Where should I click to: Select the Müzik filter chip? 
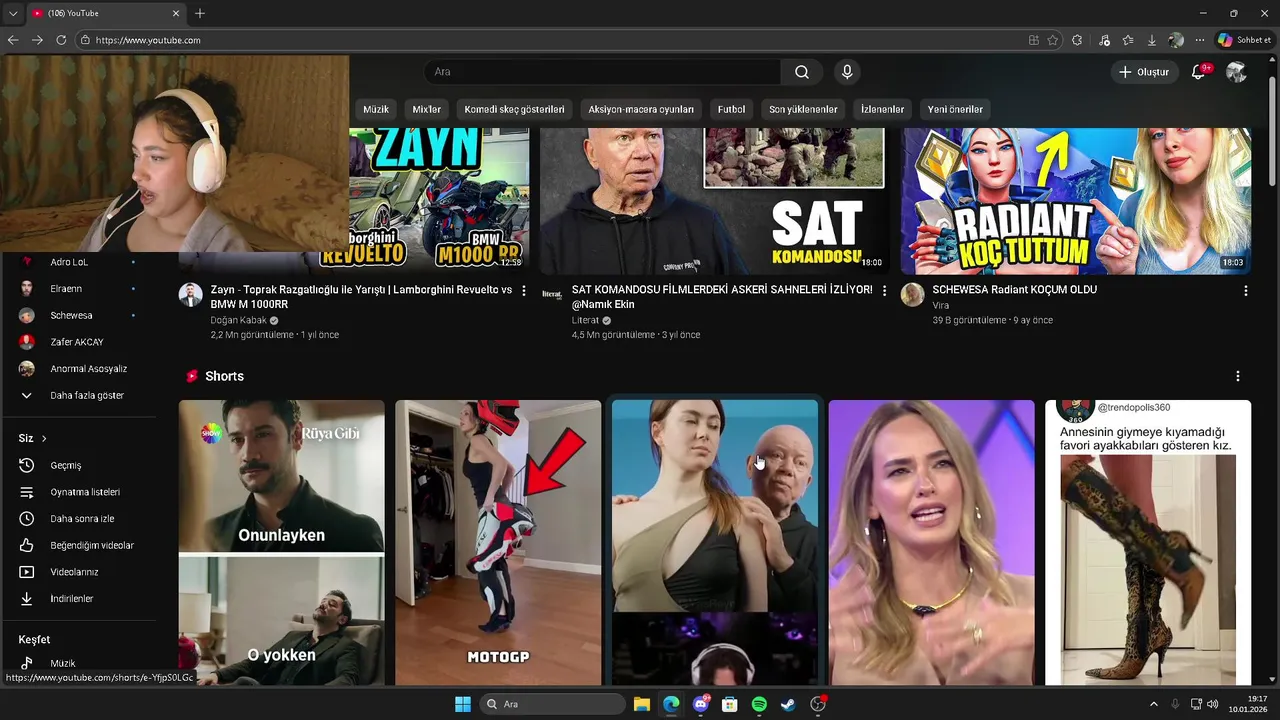pyautogui.click(x=376, y=109)
